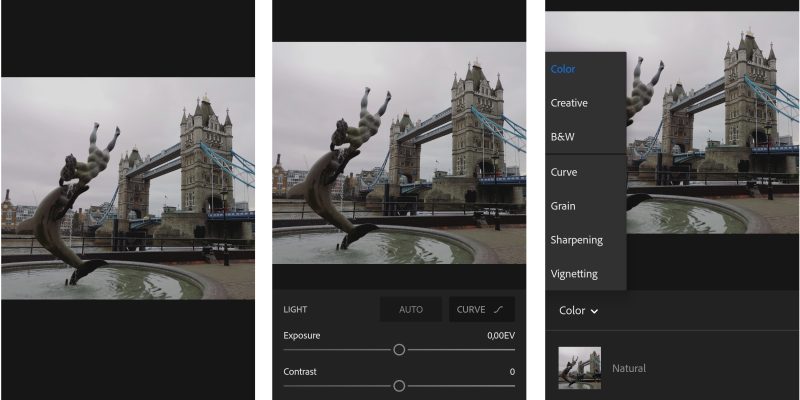Click the Contrast label text
This screenshot has height=400, width=800.
tap(300, 371)
